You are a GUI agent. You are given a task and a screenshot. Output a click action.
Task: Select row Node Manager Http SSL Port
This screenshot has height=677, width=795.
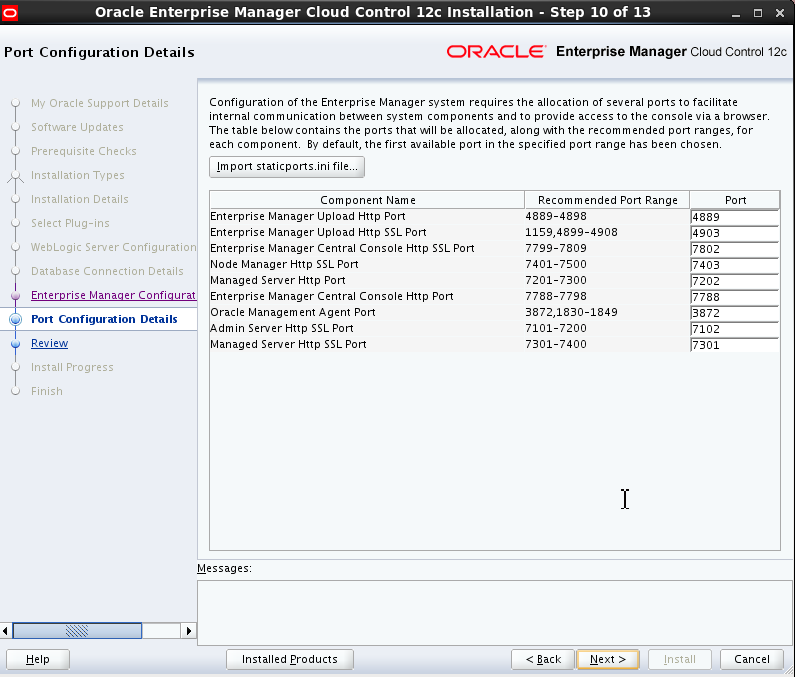click(x=494, y=264)
